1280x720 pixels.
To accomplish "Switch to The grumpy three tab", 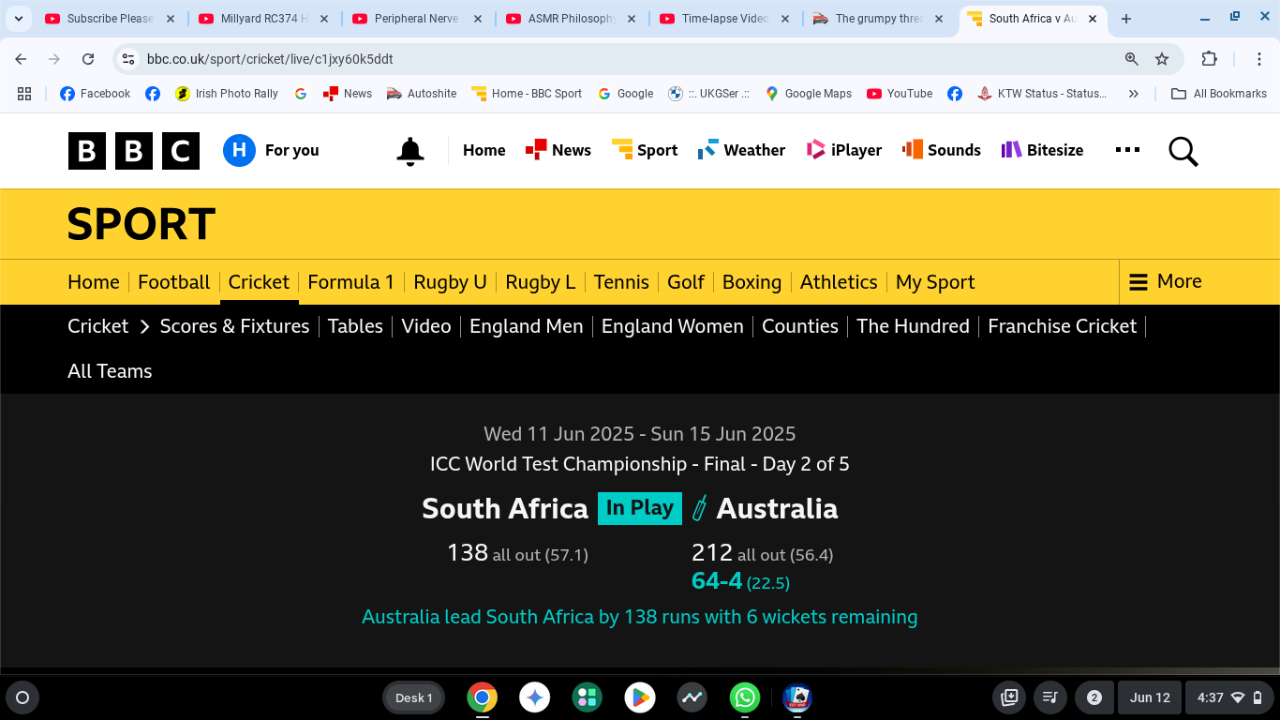I will [880, 19].
